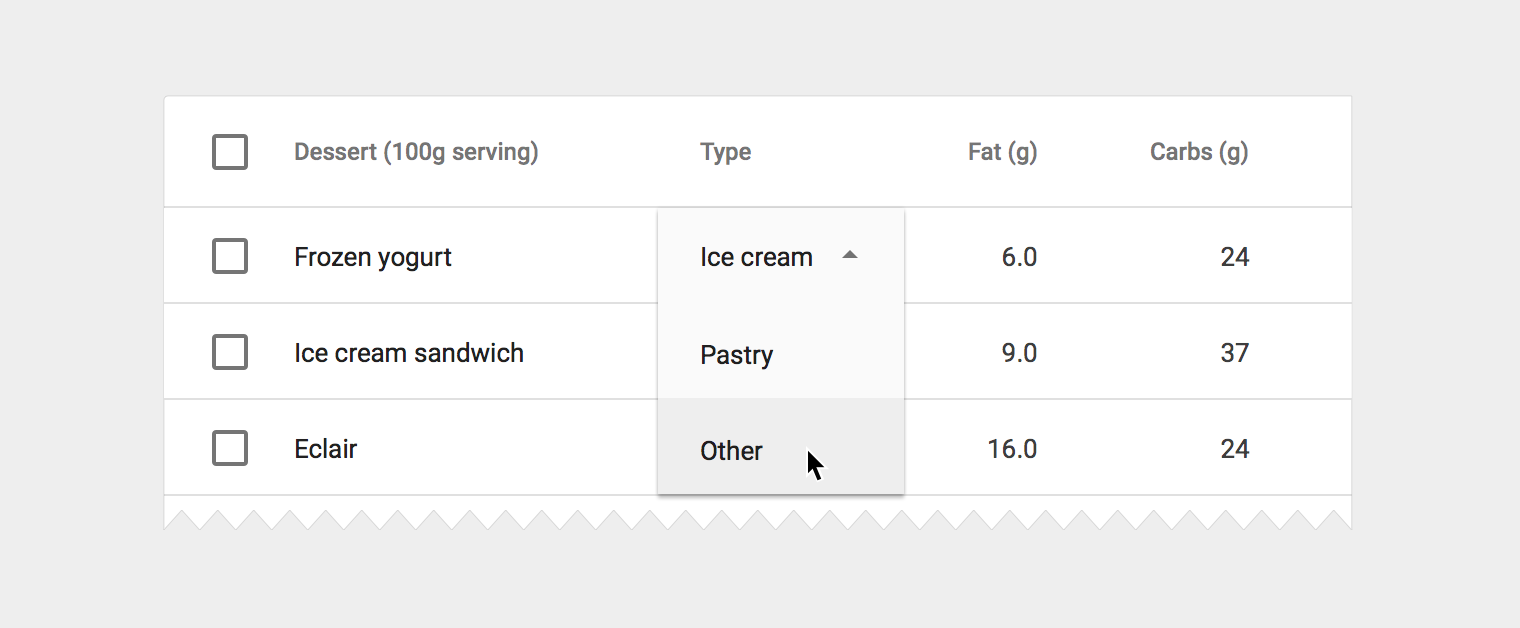Toggle the select-all checkbox in header
Screen dimensions: 1520x628
(x=230, y=152)
